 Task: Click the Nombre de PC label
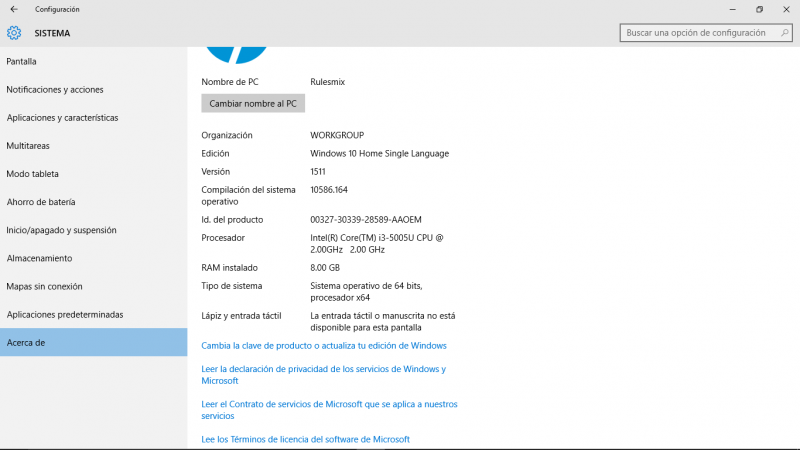pyautogui.click(x=230, y=82)
